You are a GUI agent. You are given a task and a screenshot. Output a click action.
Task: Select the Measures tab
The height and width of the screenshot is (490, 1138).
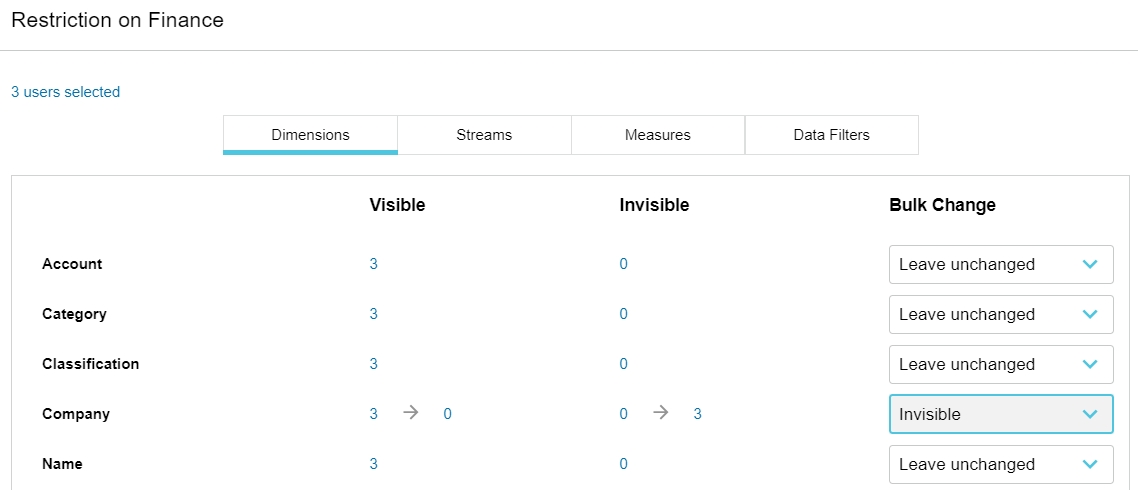tap(658, 135)
